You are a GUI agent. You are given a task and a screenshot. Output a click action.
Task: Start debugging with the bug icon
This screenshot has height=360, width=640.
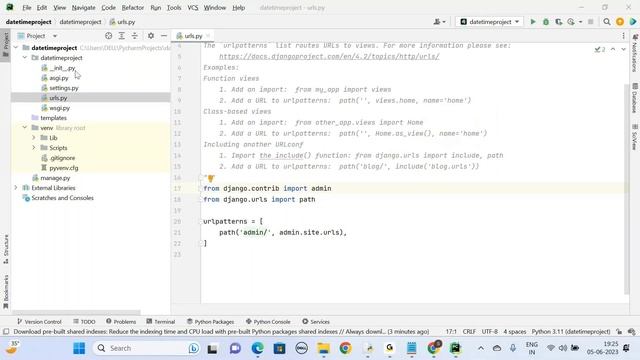(x=546, y=22)
